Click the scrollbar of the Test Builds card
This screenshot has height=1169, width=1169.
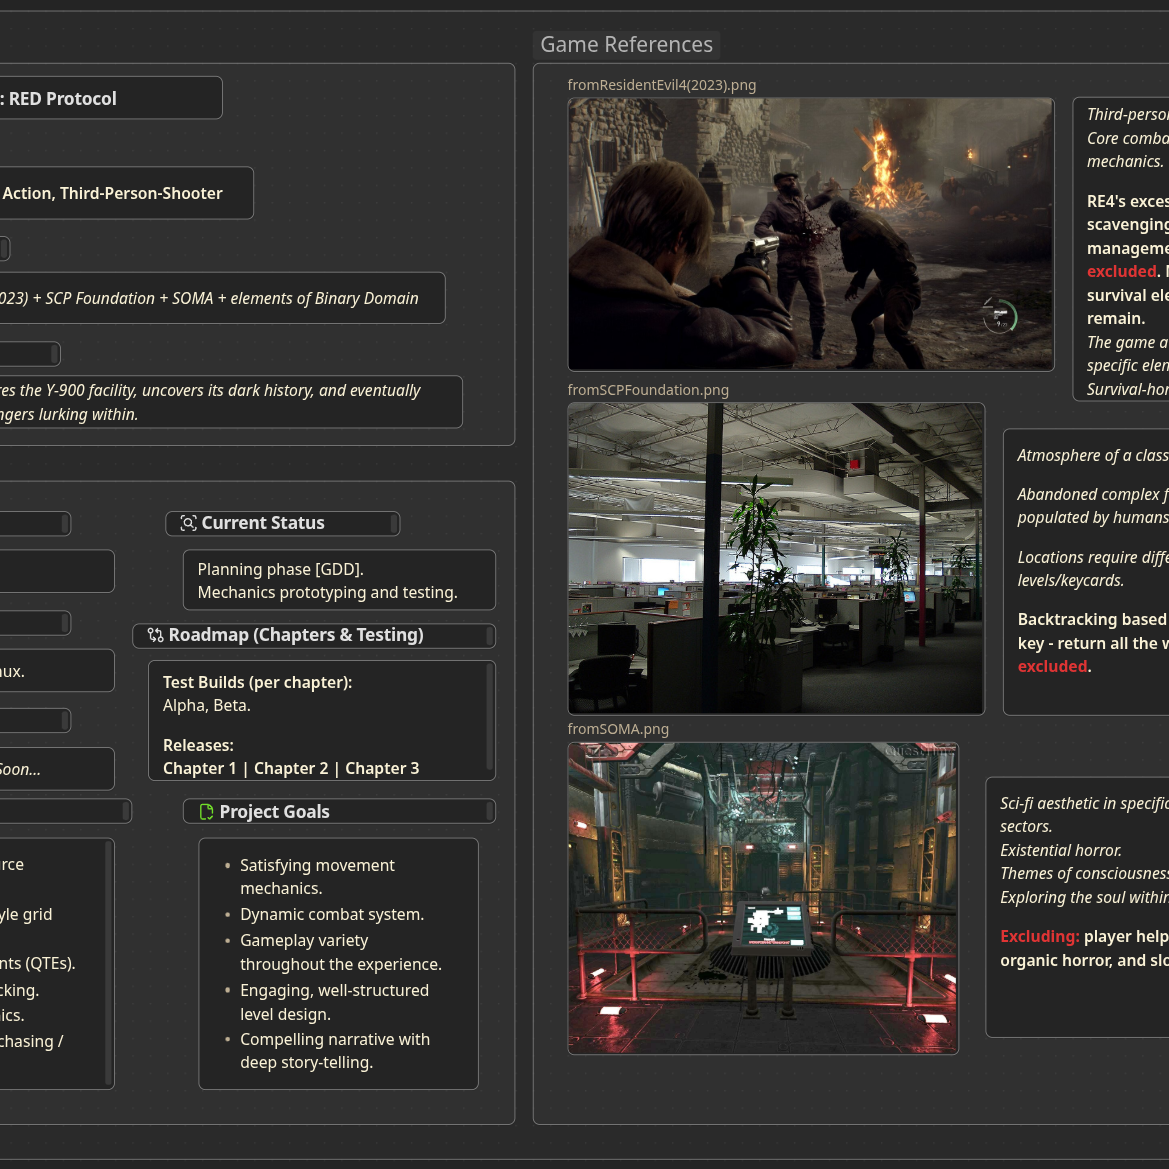(490, 717)
